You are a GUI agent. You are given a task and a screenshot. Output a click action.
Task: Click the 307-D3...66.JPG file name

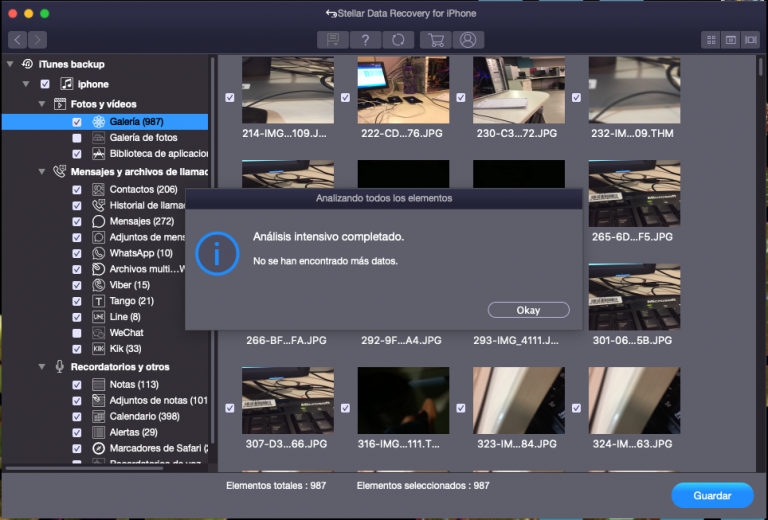286,444
